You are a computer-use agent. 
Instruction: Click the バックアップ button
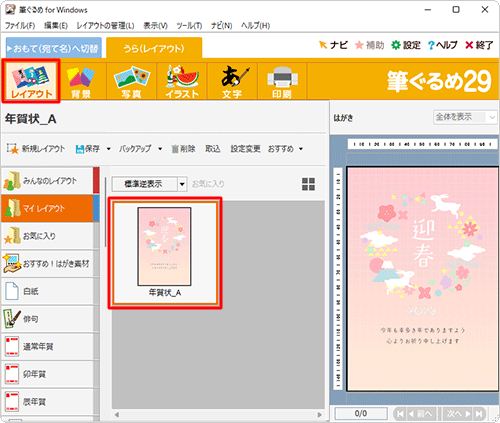pos(135,149)
